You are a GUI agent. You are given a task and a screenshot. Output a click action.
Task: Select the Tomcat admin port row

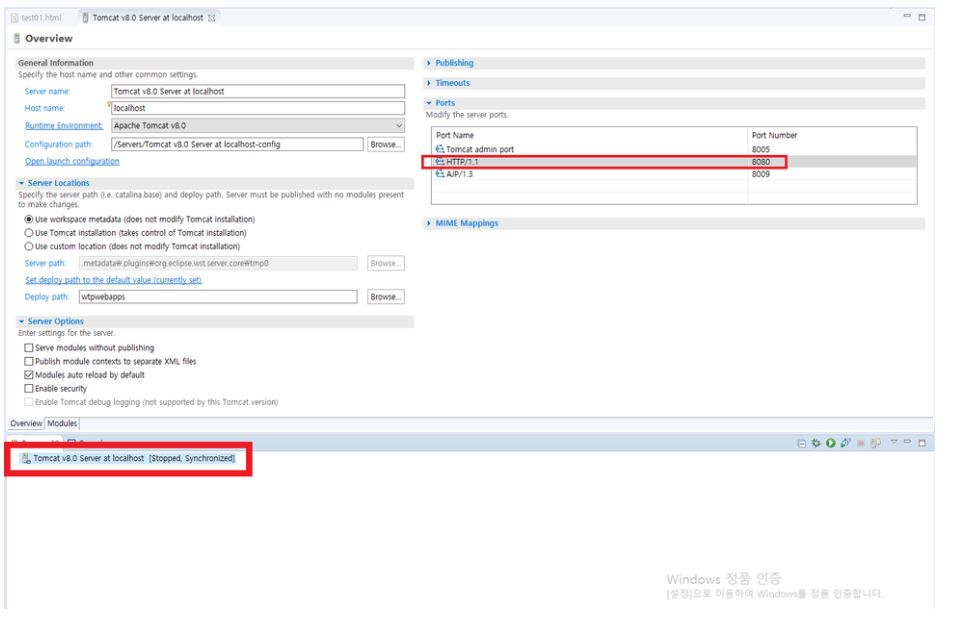(x=674, y=149)
